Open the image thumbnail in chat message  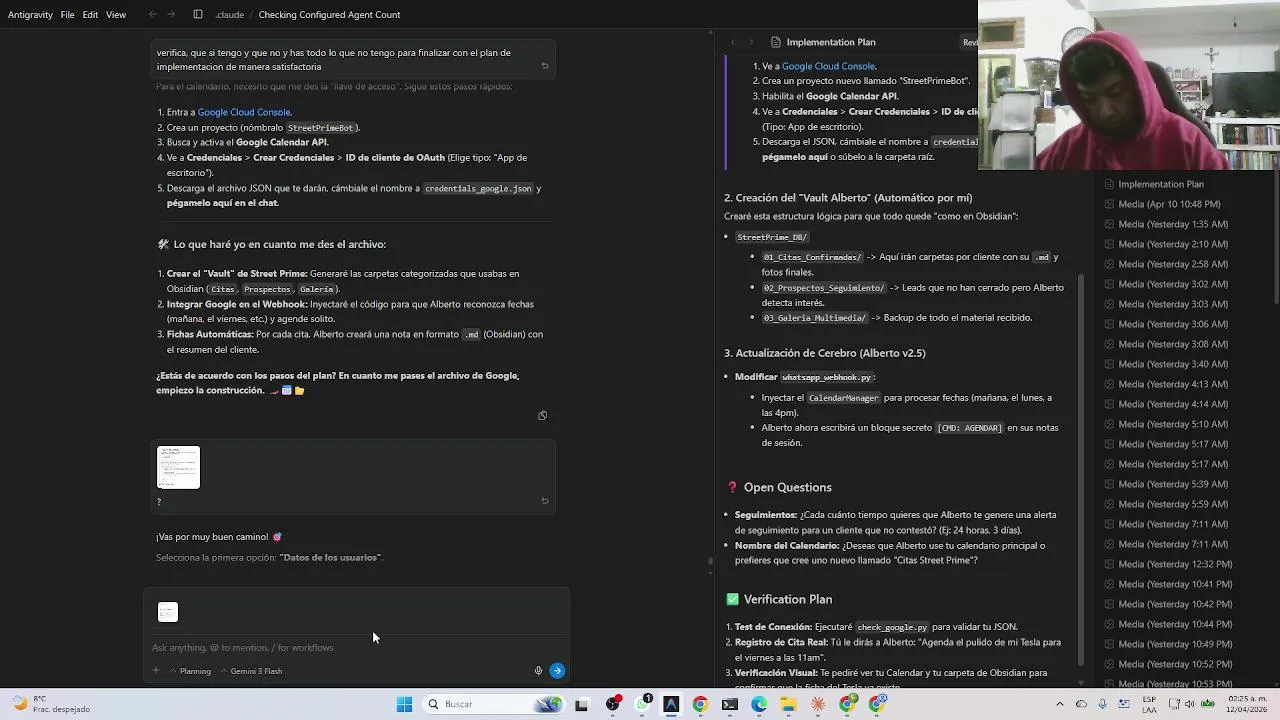pyautogui.click(x=178, y=467)
